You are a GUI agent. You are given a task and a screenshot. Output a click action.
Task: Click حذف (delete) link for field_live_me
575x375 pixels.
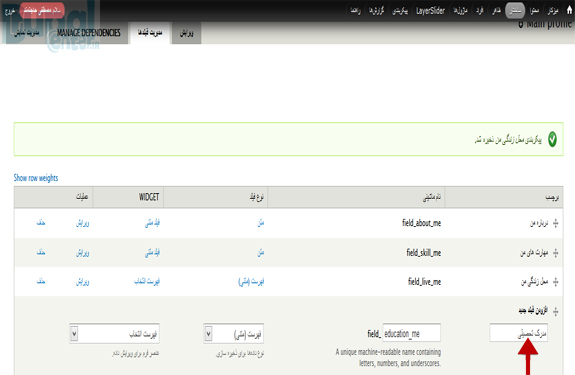click(x=41, y=282)
